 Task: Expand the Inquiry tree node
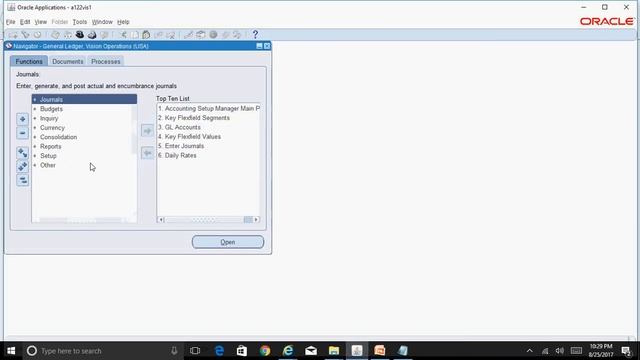(x=35, y=118)
